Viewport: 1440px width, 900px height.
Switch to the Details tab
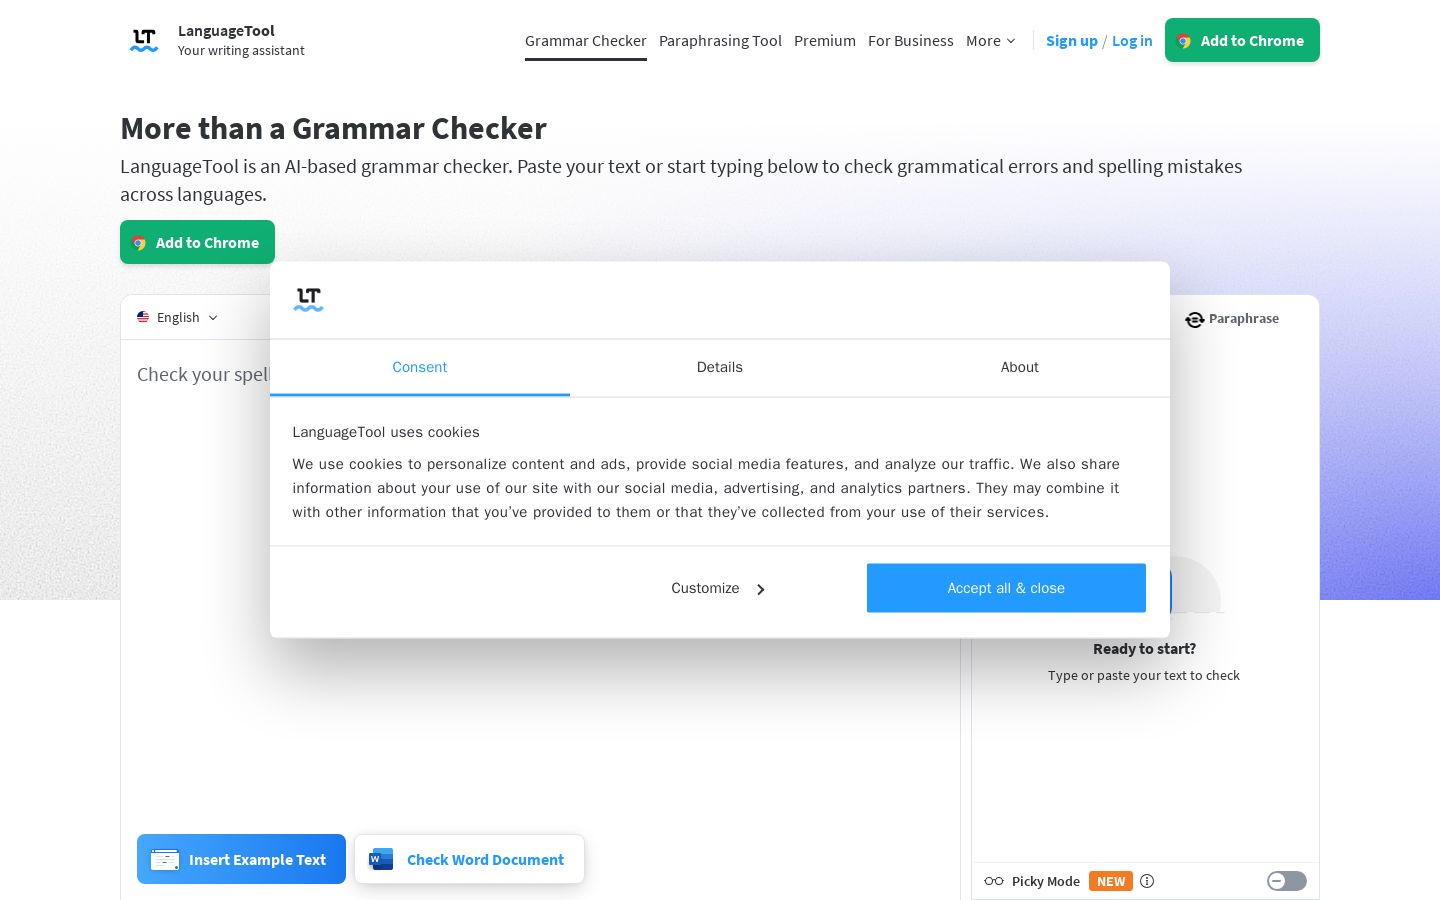point(720,367)
